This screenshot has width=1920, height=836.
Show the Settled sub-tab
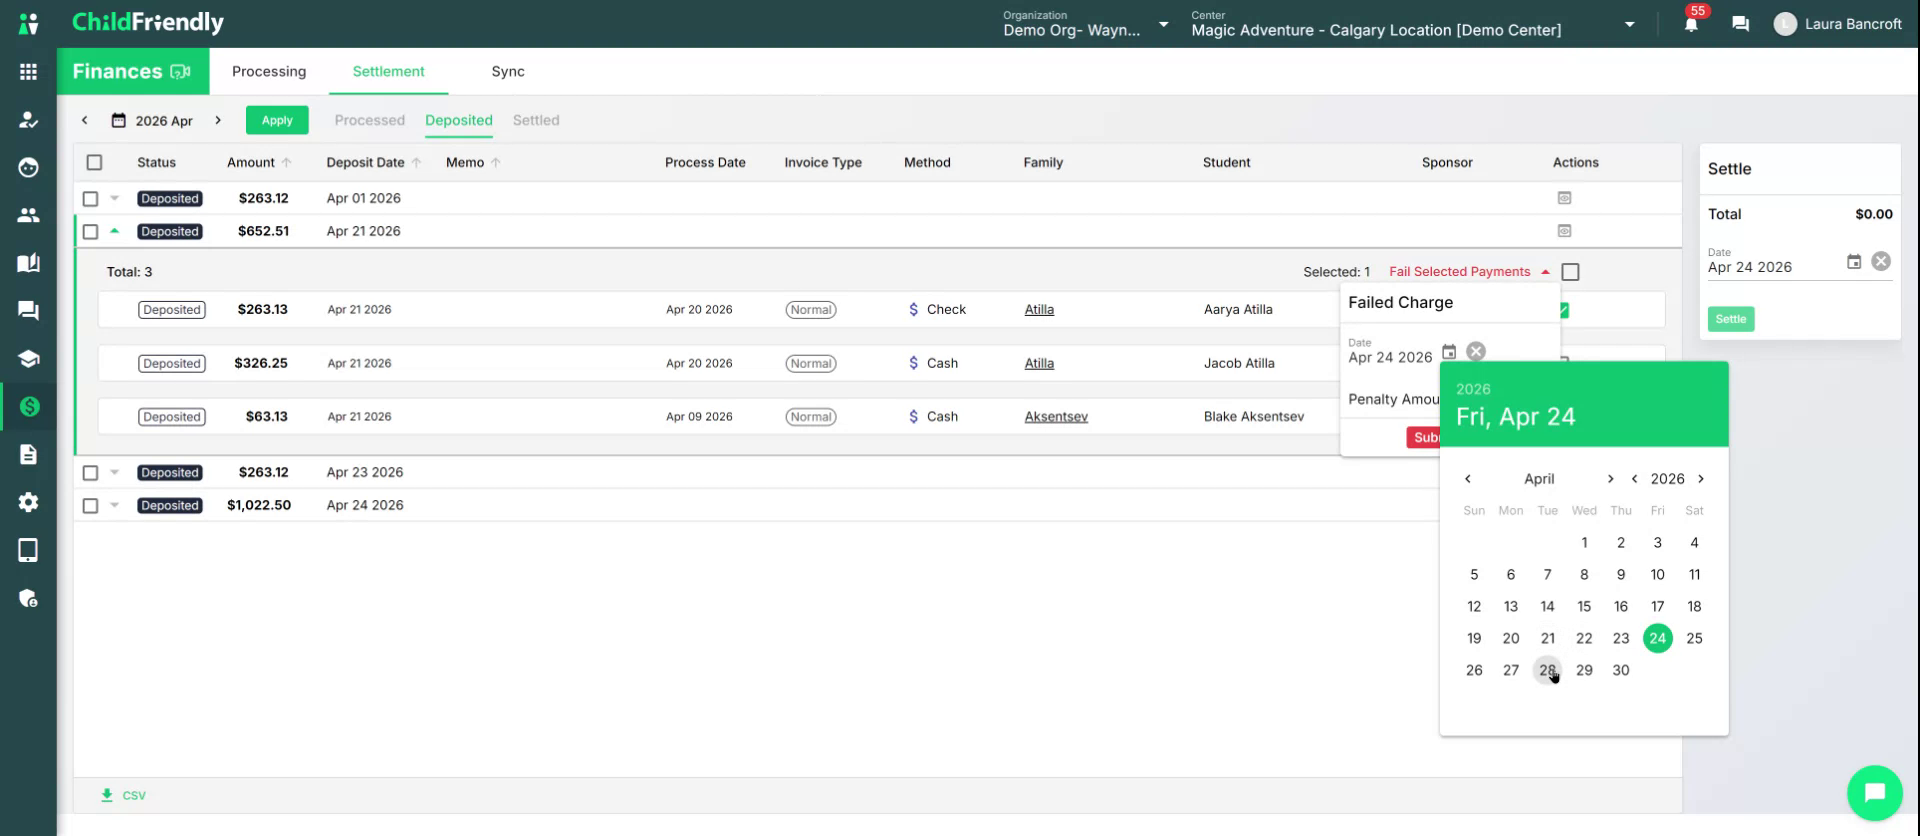click(x=536, y=120)
